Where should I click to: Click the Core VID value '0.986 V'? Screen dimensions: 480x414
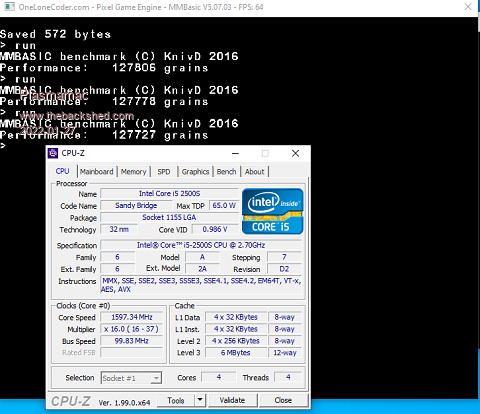click(x=215, y=229)
